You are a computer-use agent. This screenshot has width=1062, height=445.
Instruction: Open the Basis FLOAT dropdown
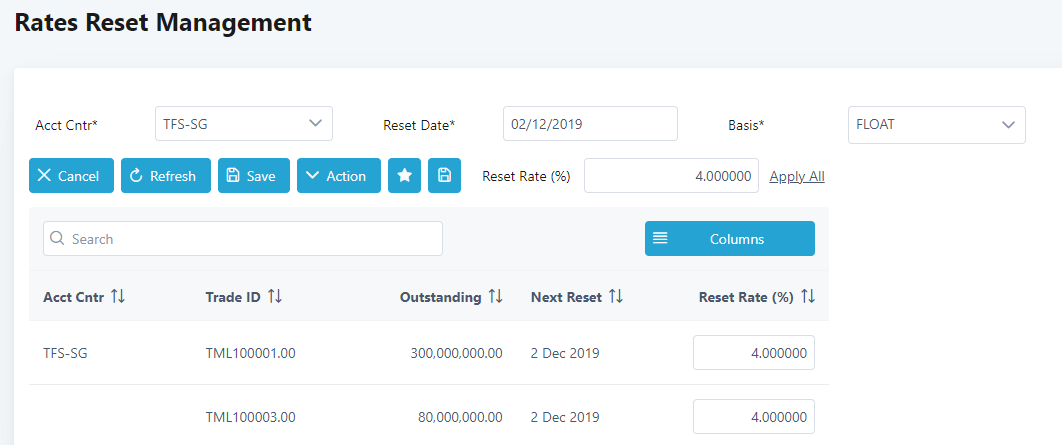point(936,125)
